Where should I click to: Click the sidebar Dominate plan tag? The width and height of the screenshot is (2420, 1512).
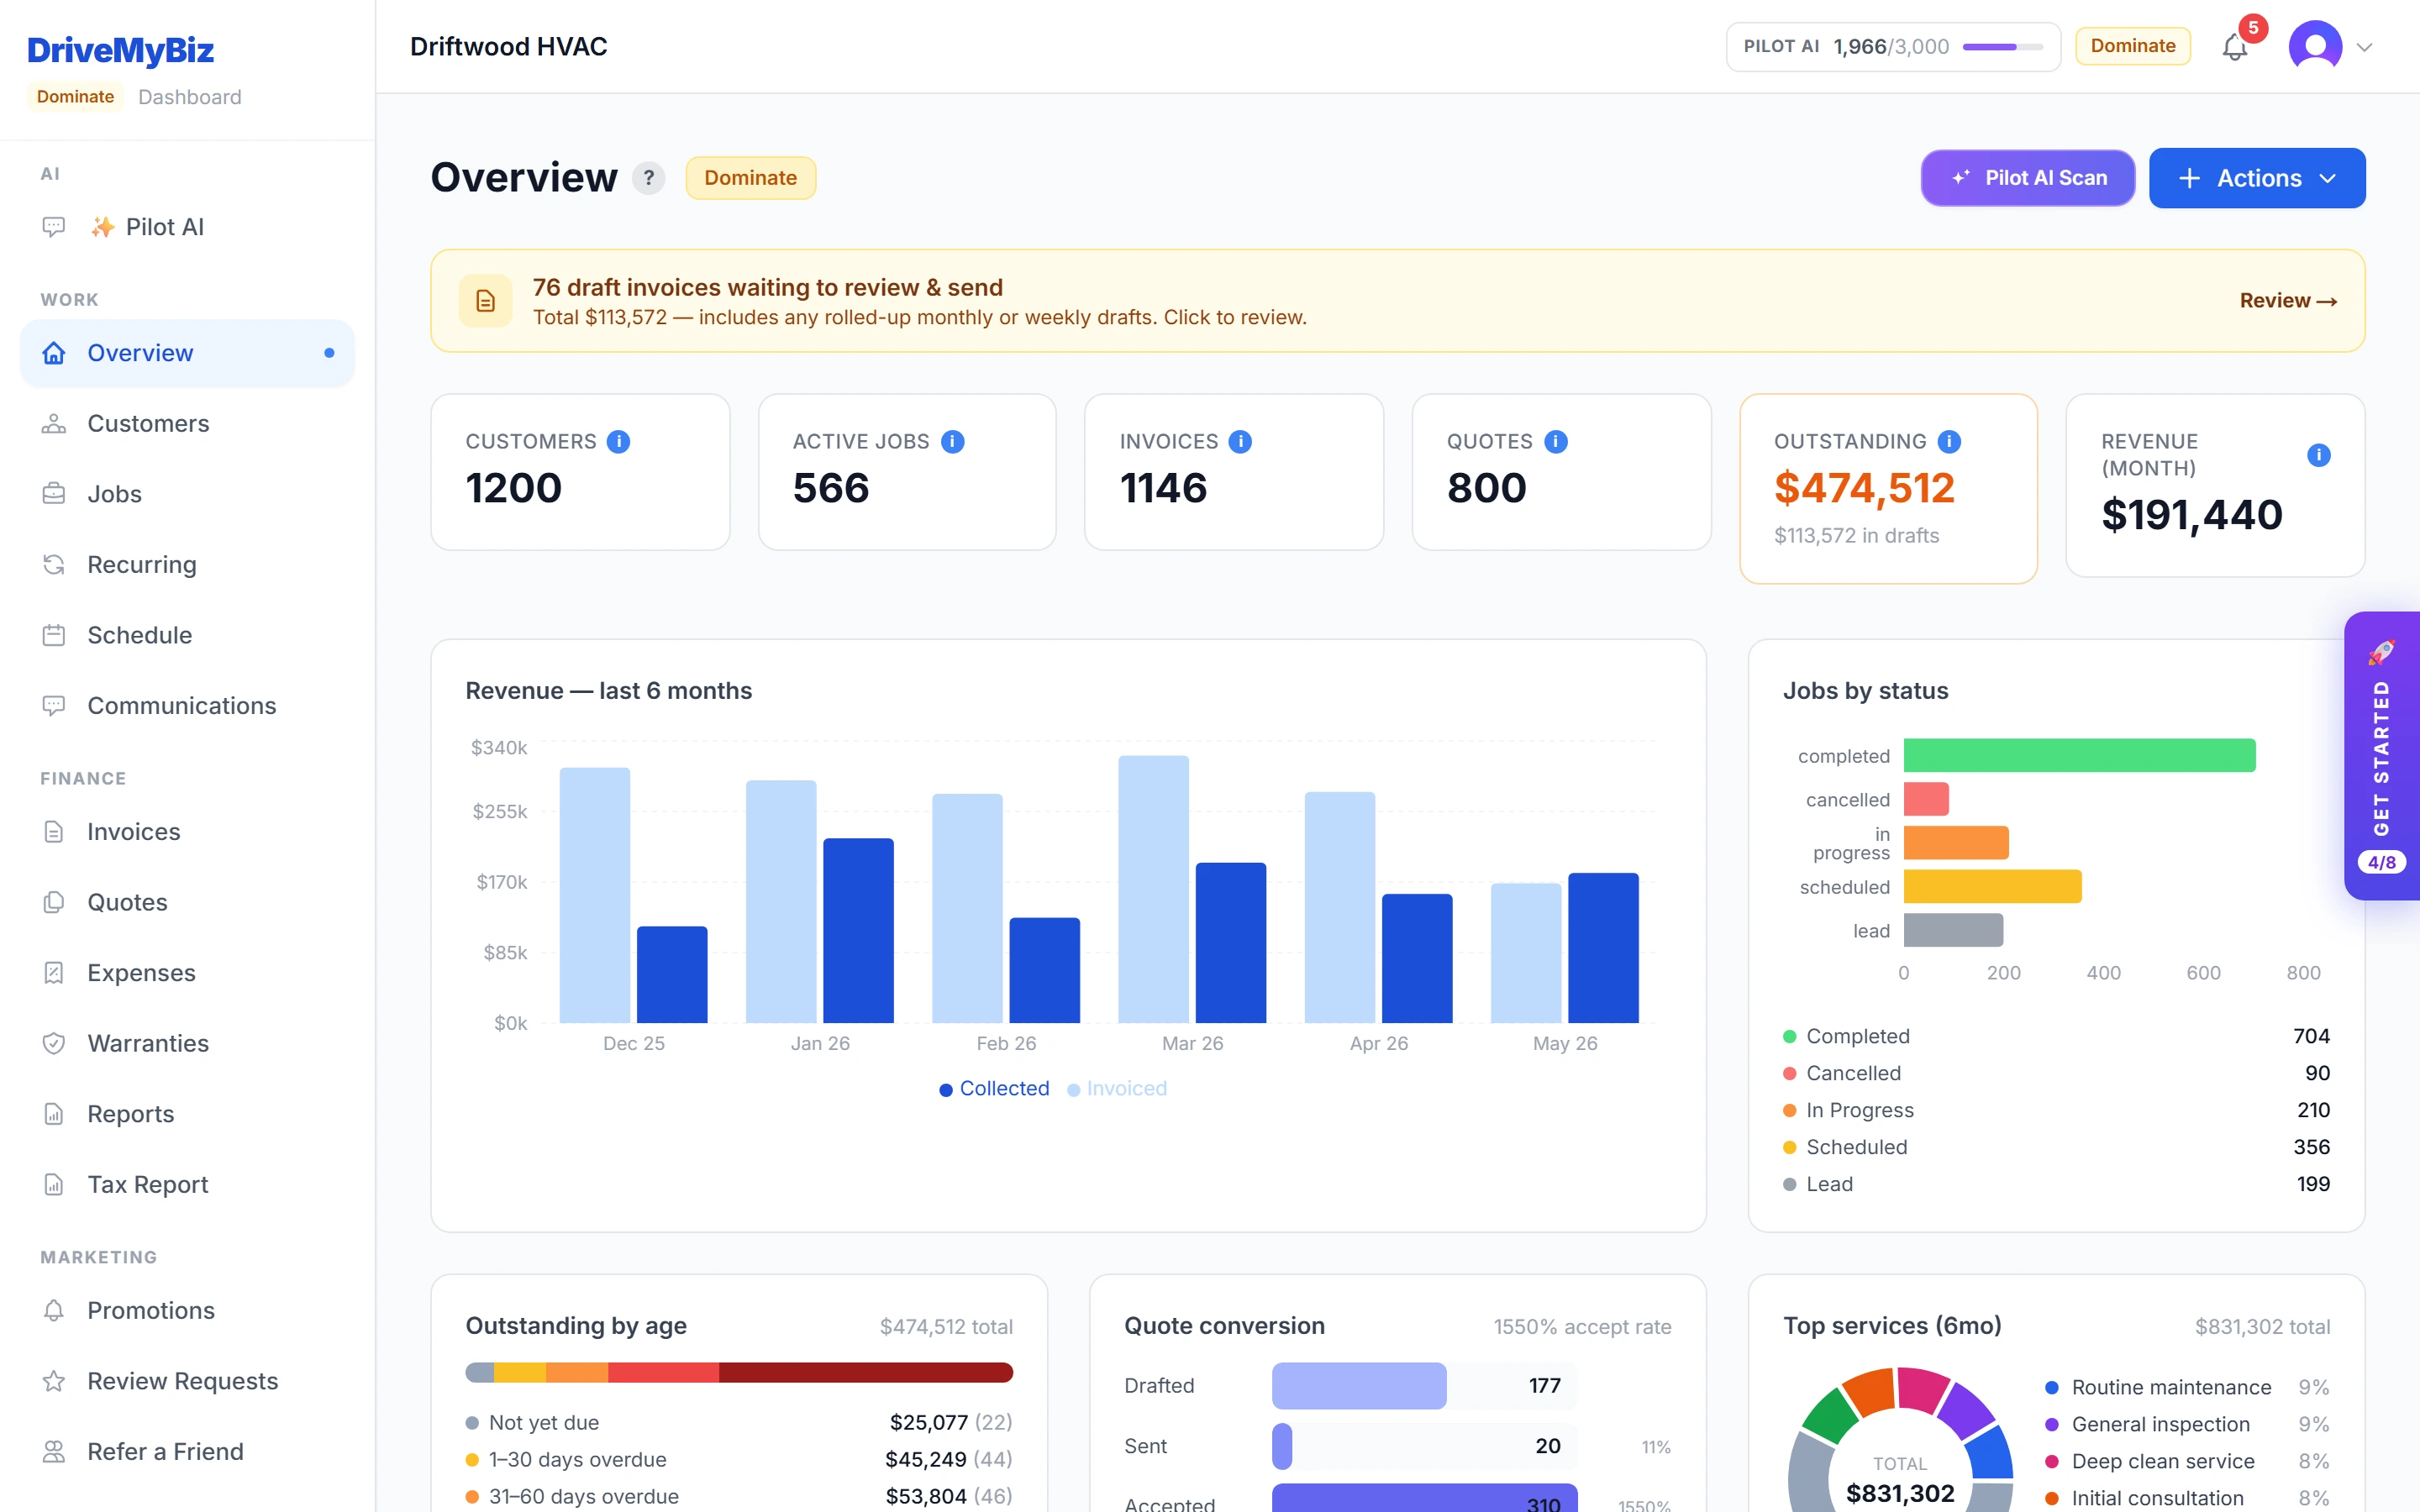point(75,97)
